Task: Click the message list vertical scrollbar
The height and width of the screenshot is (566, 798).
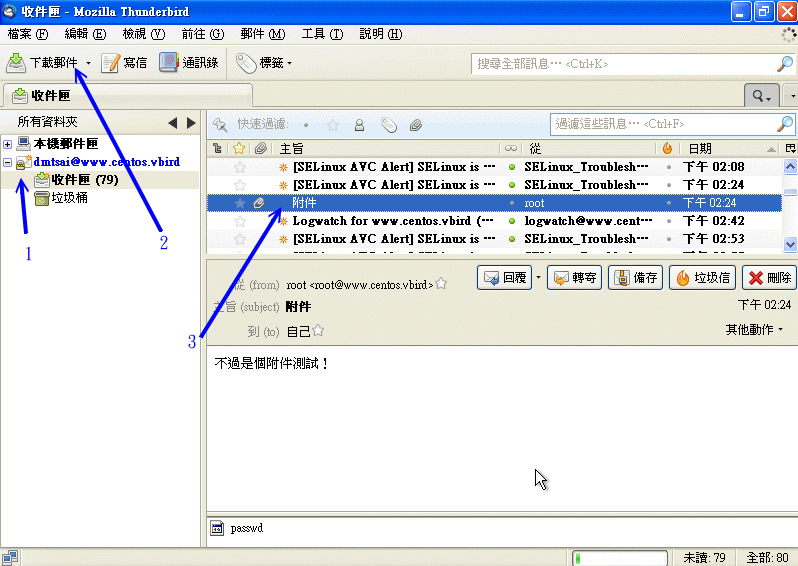Action: 790,215
